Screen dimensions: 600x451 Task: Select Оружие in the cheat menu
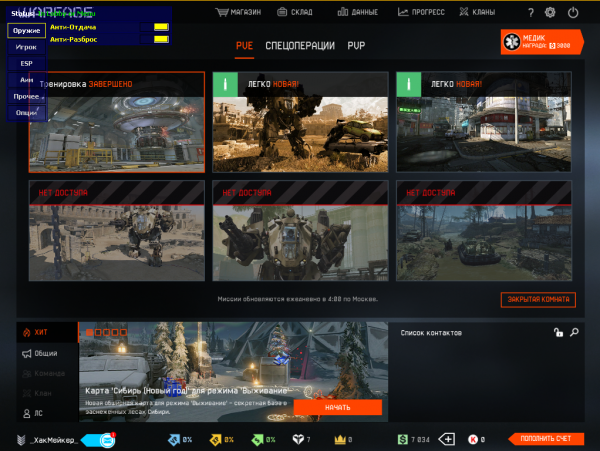click(x=26, y=31)
